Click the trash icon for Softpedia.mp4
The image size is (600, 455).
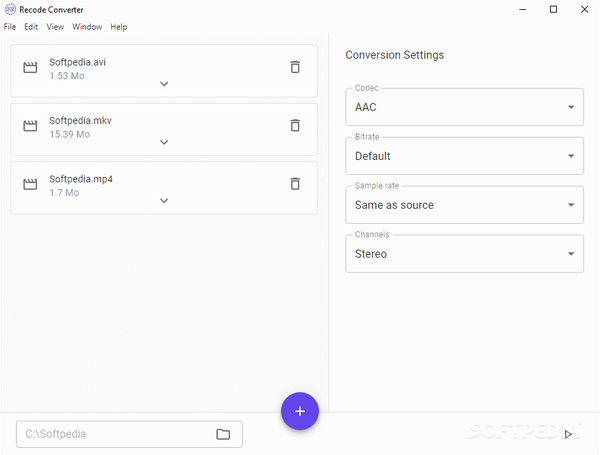click(295, 184)
